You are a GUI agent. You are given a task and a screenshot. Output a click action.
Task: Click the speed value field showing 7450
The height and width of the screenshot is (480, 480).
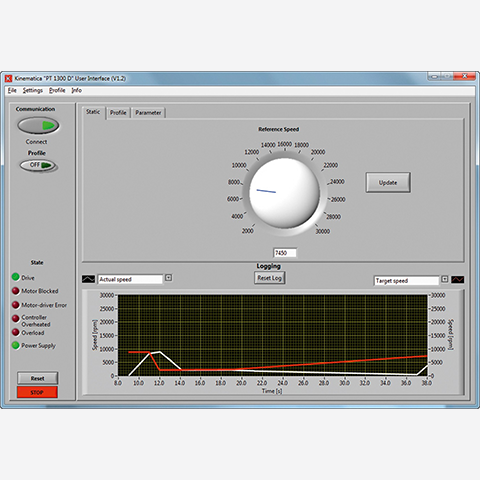pyautogui.click(x=285, y=253)
